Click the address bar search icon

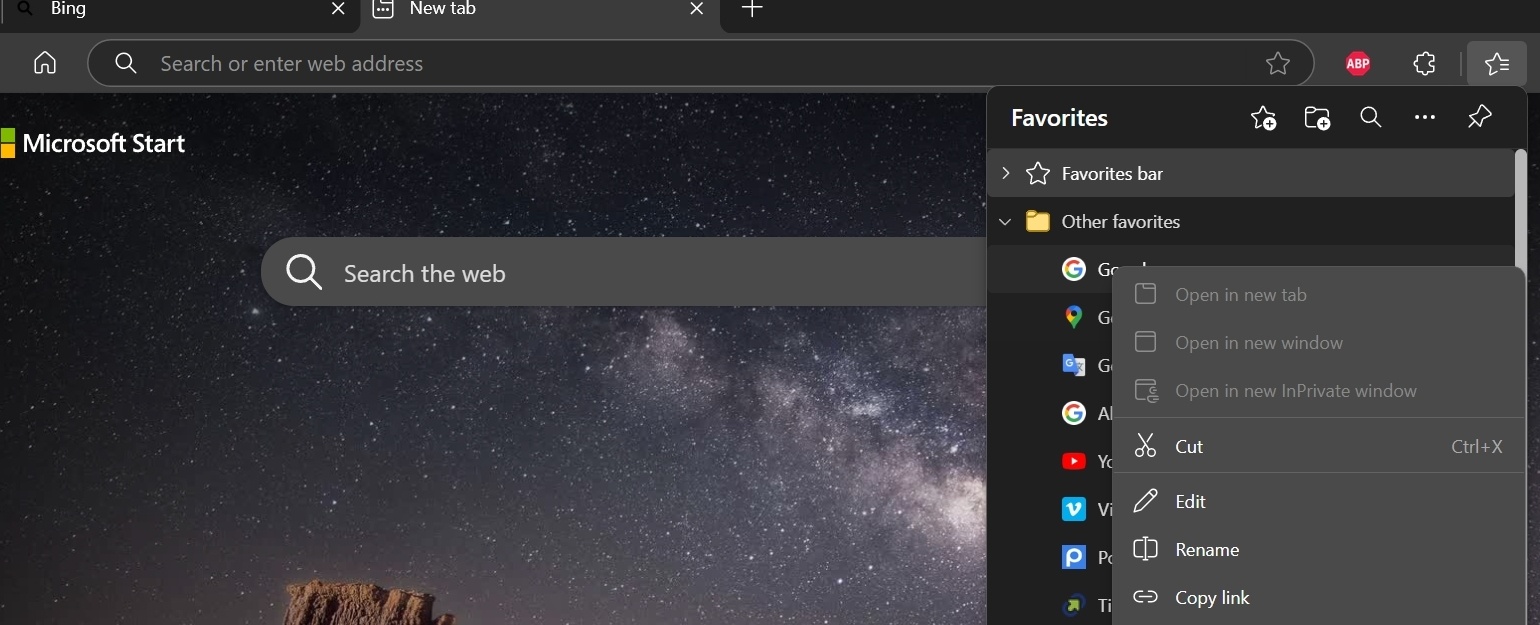[x=125, y=63]
